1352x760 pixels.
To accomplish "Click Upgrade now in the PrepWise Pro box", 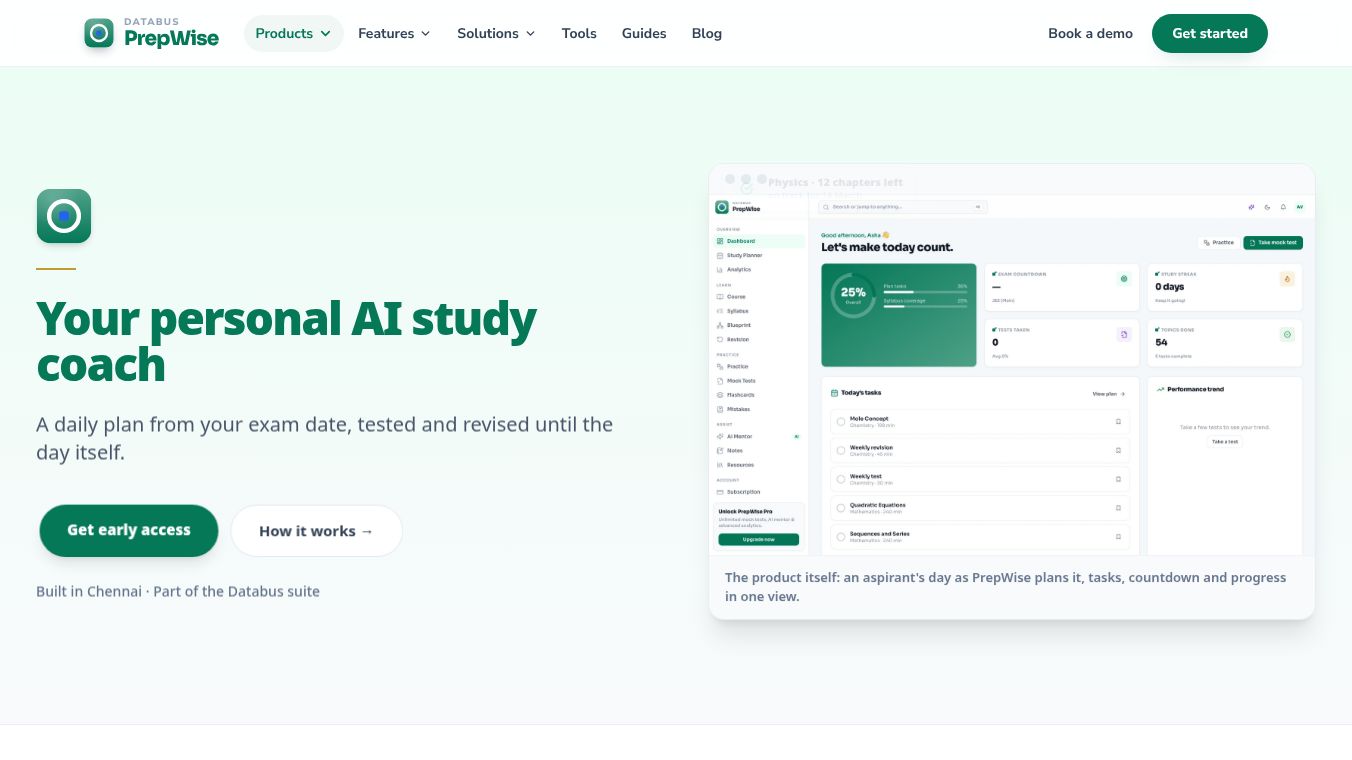I will pos(759,539).
